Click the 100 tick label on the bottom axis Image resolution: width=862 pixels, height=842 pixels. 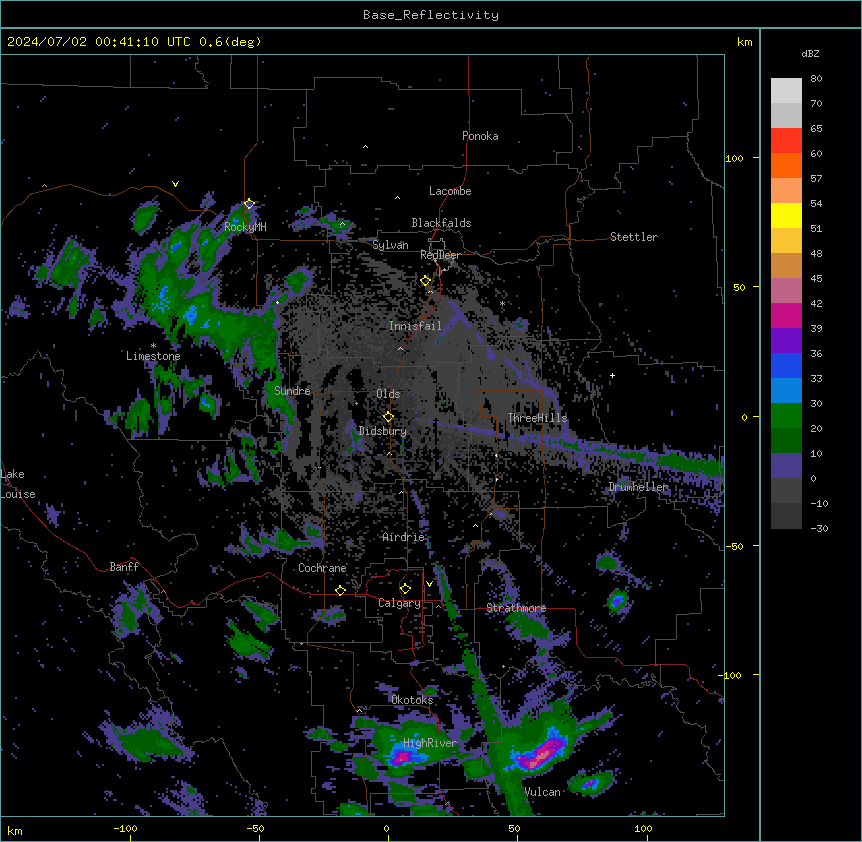click(x=643, y=828)
